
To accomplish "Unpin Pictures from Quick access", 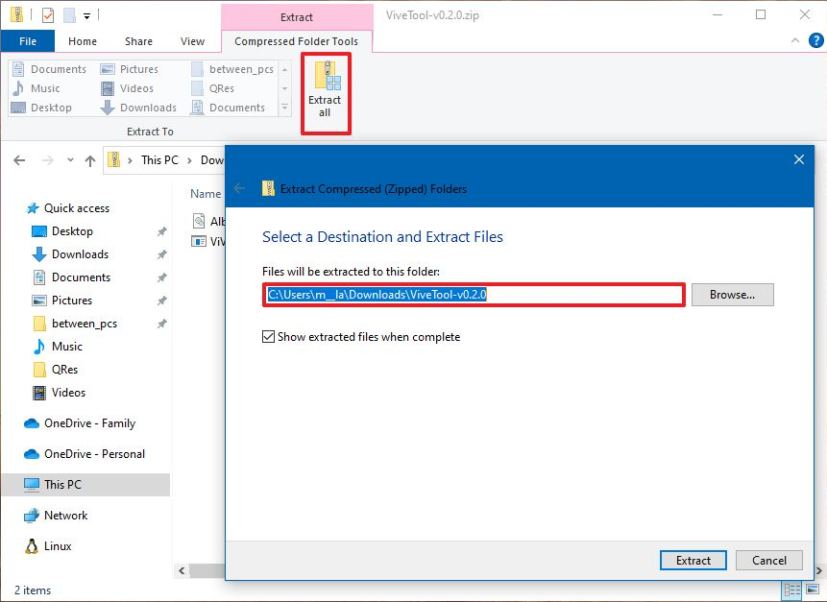I will [x=162, y=300].
